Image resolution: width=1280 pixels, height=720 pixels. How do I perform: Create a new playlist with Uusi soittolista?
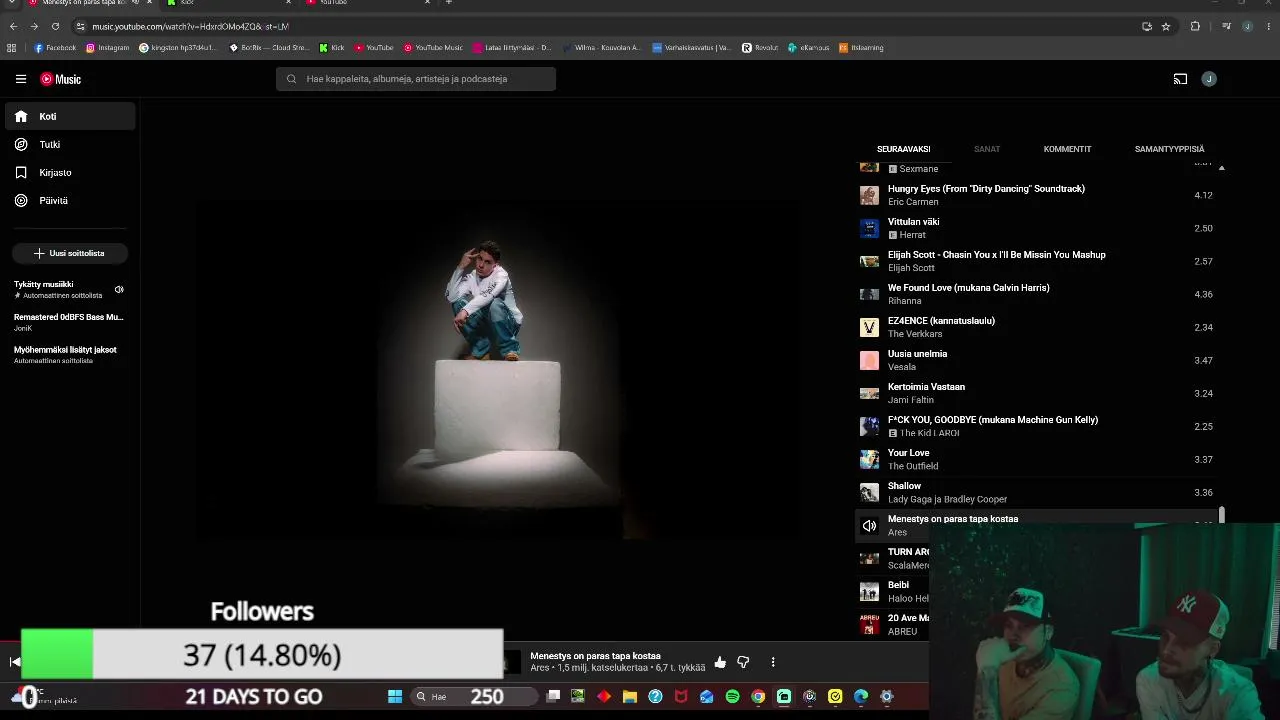[70, 253]
